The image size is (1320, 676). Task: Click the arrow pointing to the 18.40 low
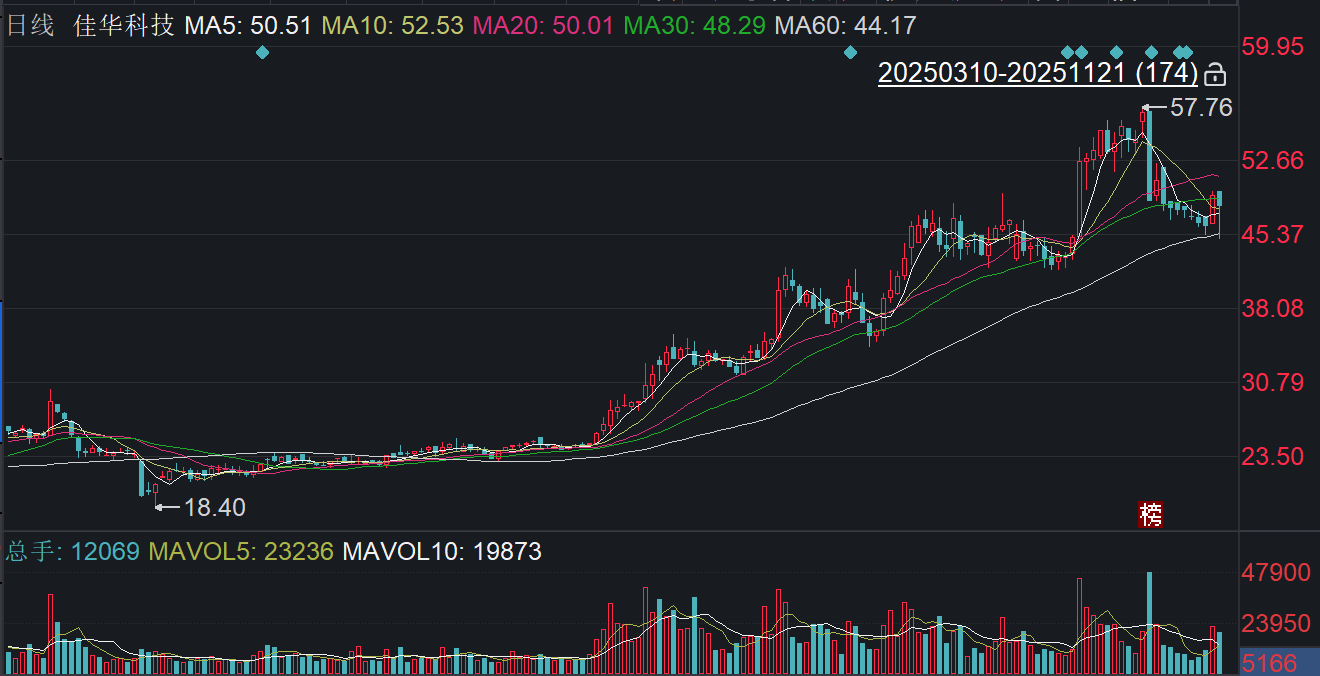(x=168, y=507)
